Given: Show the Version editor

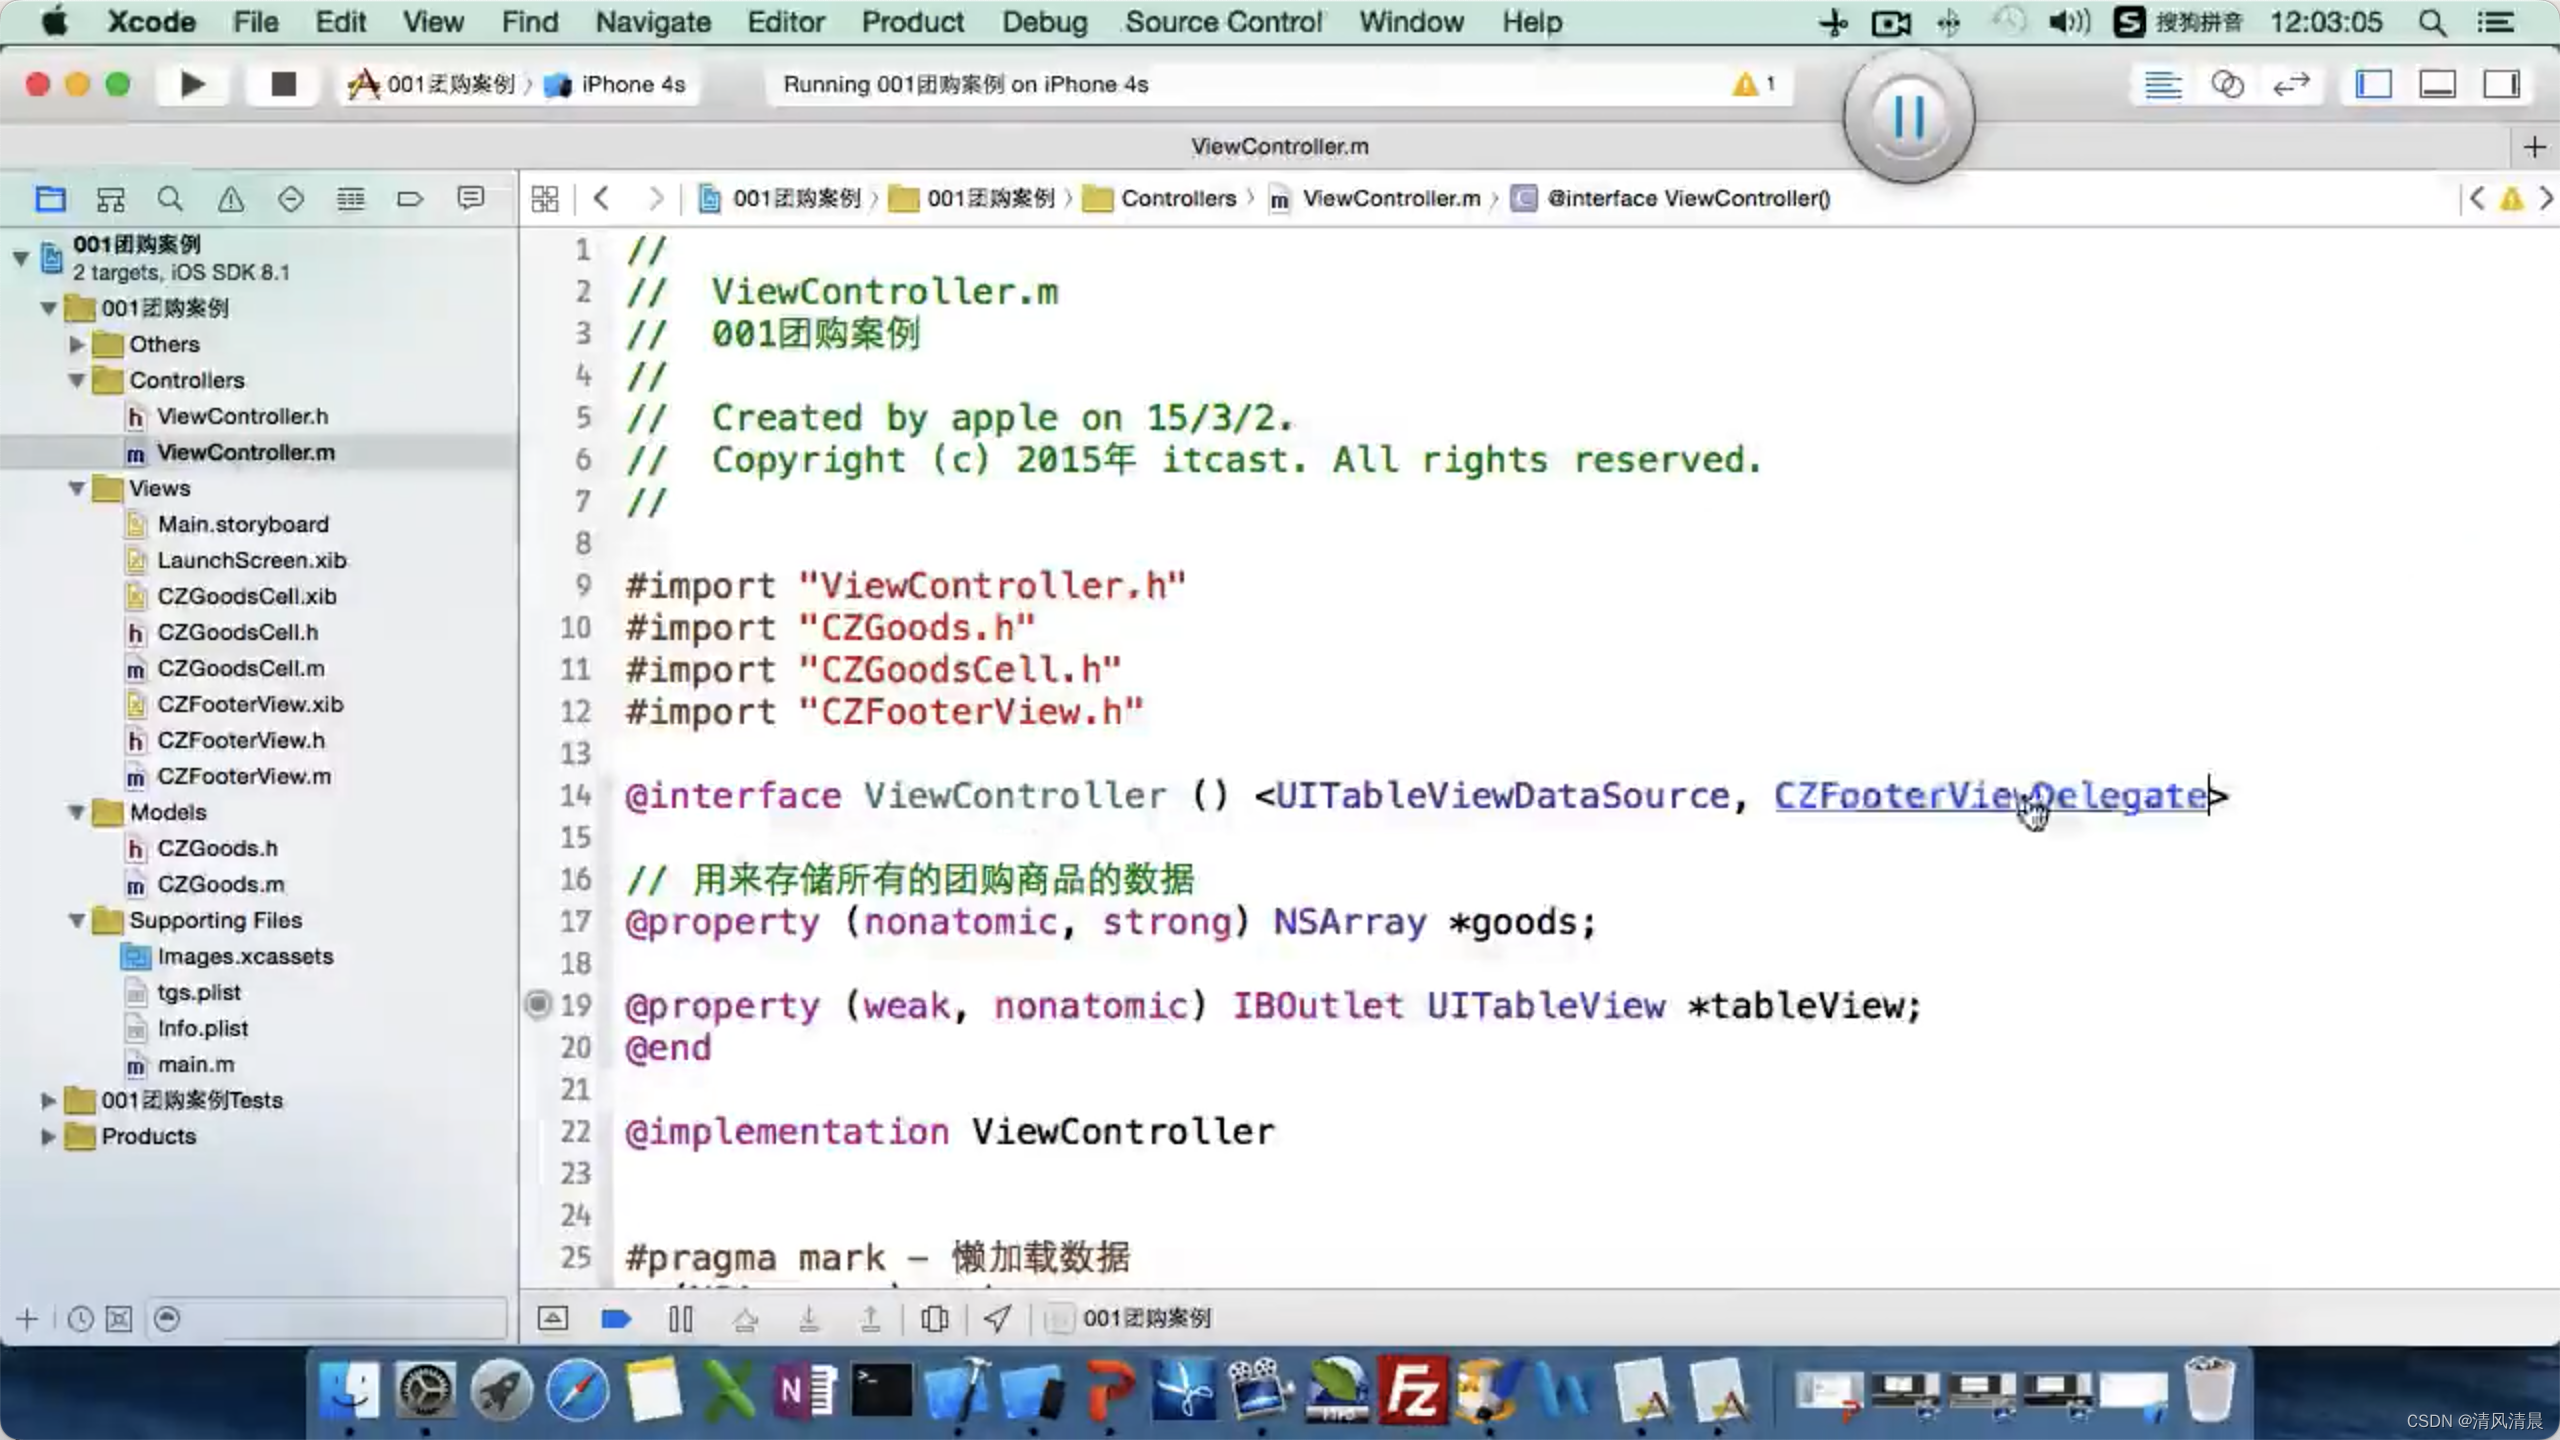Looking at the screenshot, I should coord(2291,85).
